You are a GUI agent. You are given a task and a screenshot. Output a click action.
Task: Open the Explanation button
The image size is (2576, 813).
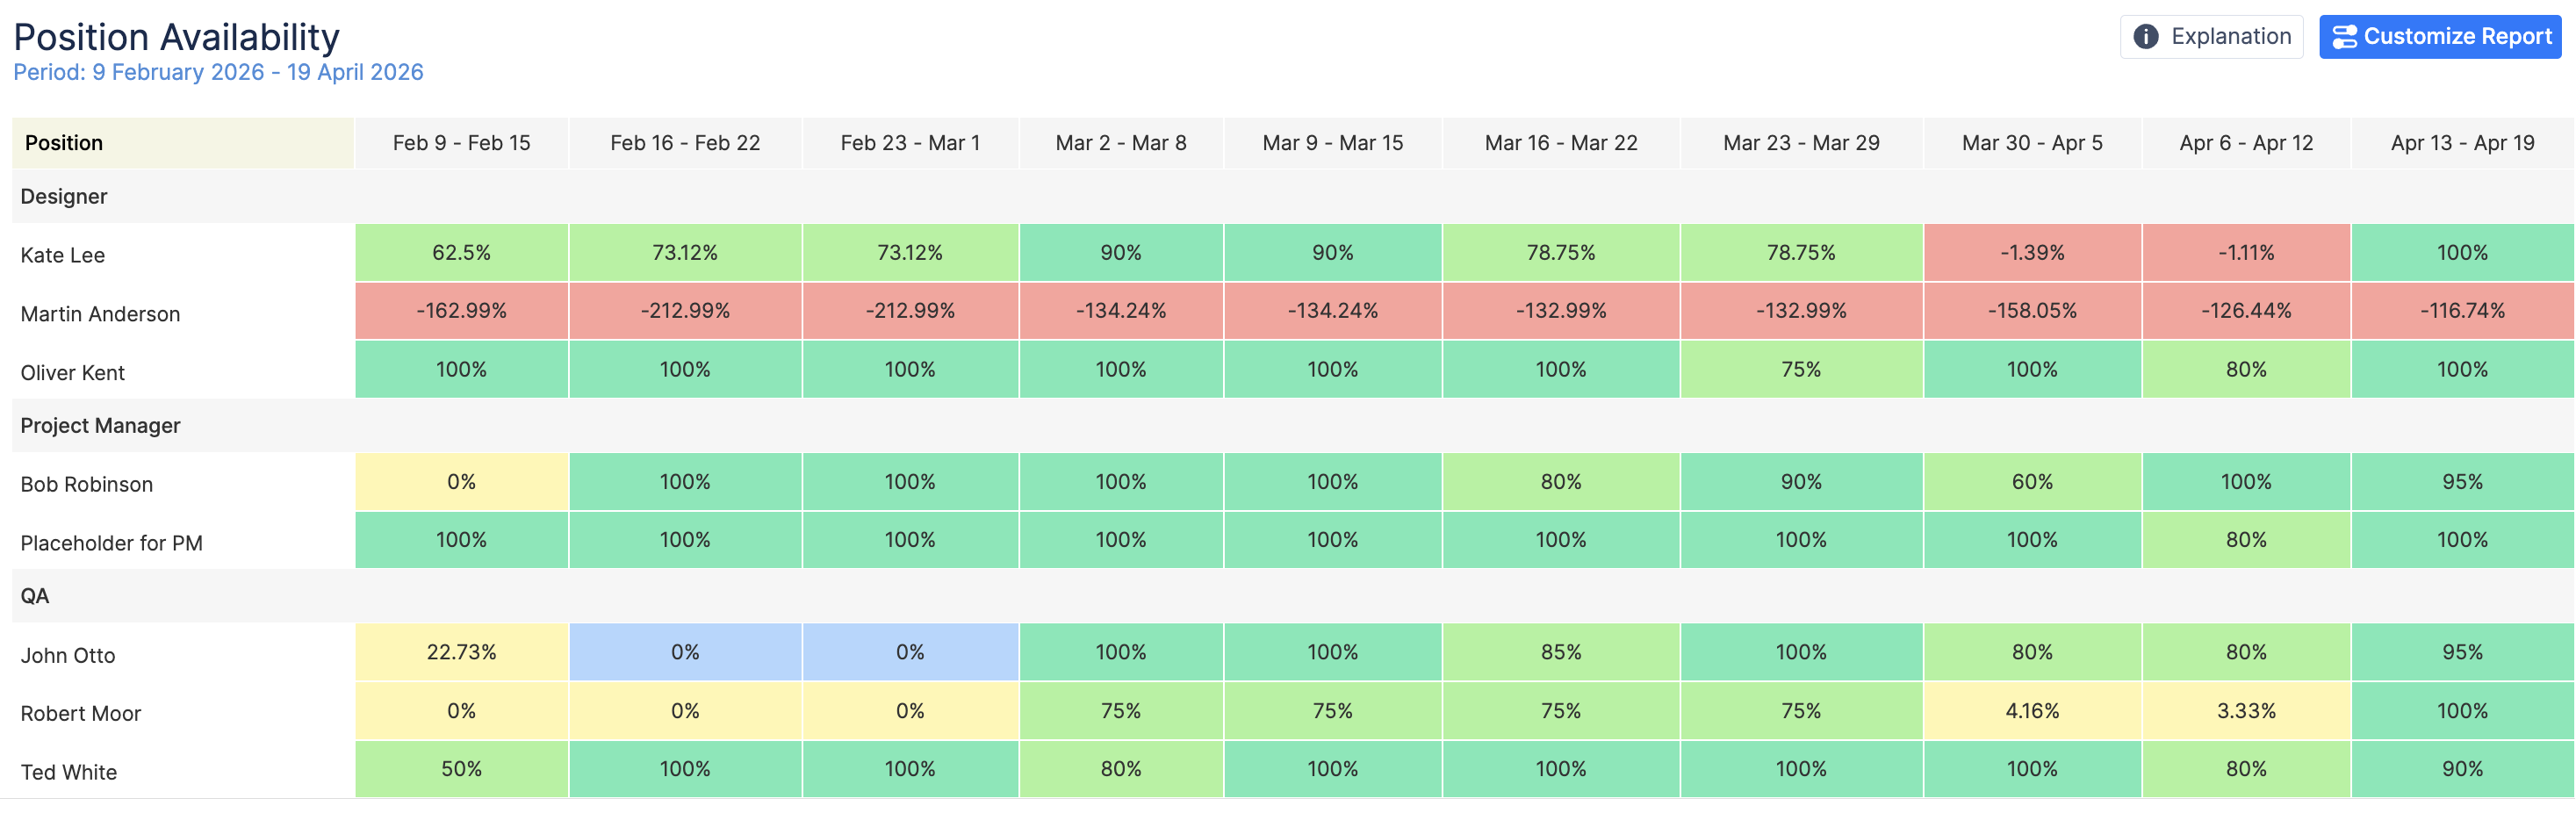pyautogui.click(x=2211, y=37)
